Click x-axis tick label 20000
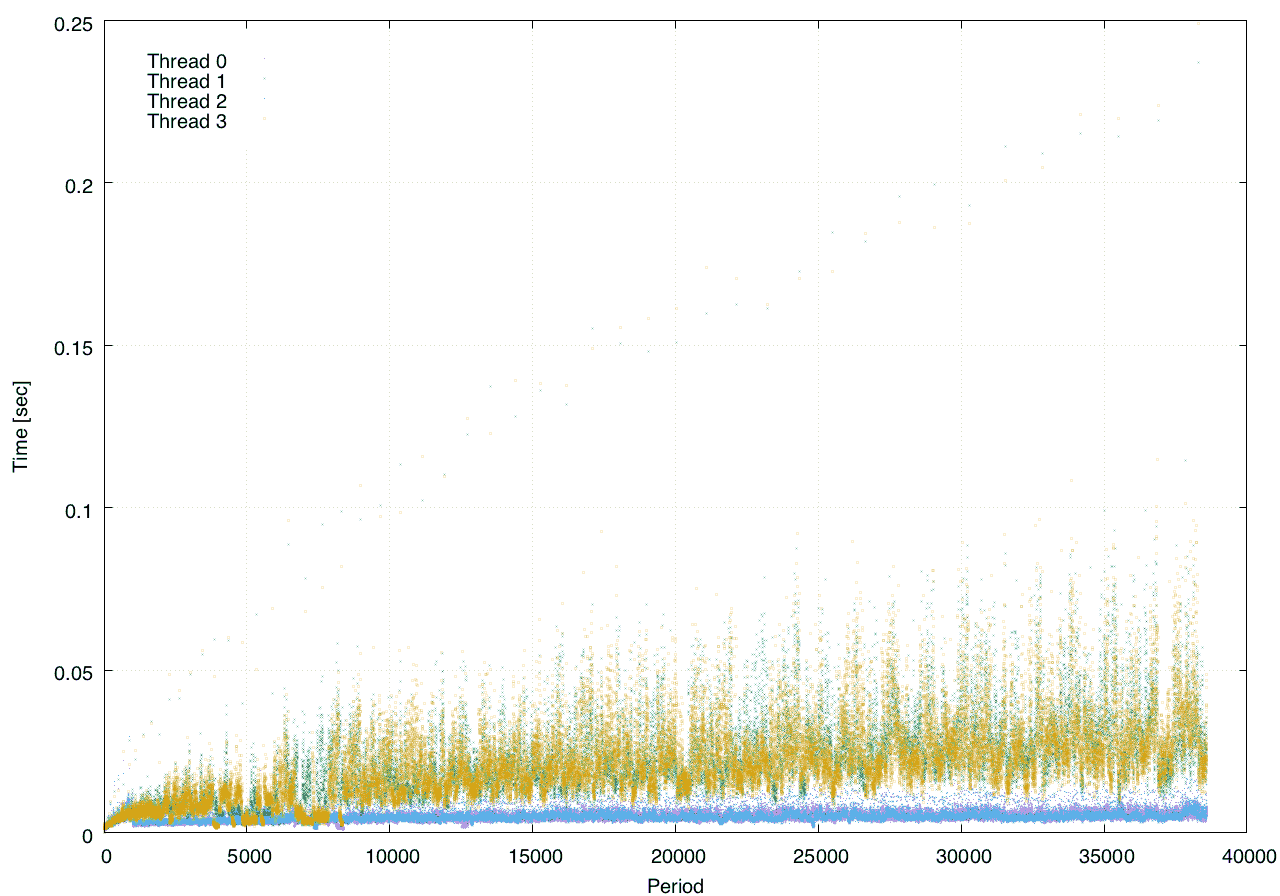The height and width of the screenshot is (896, 1280). coord(675,855)
